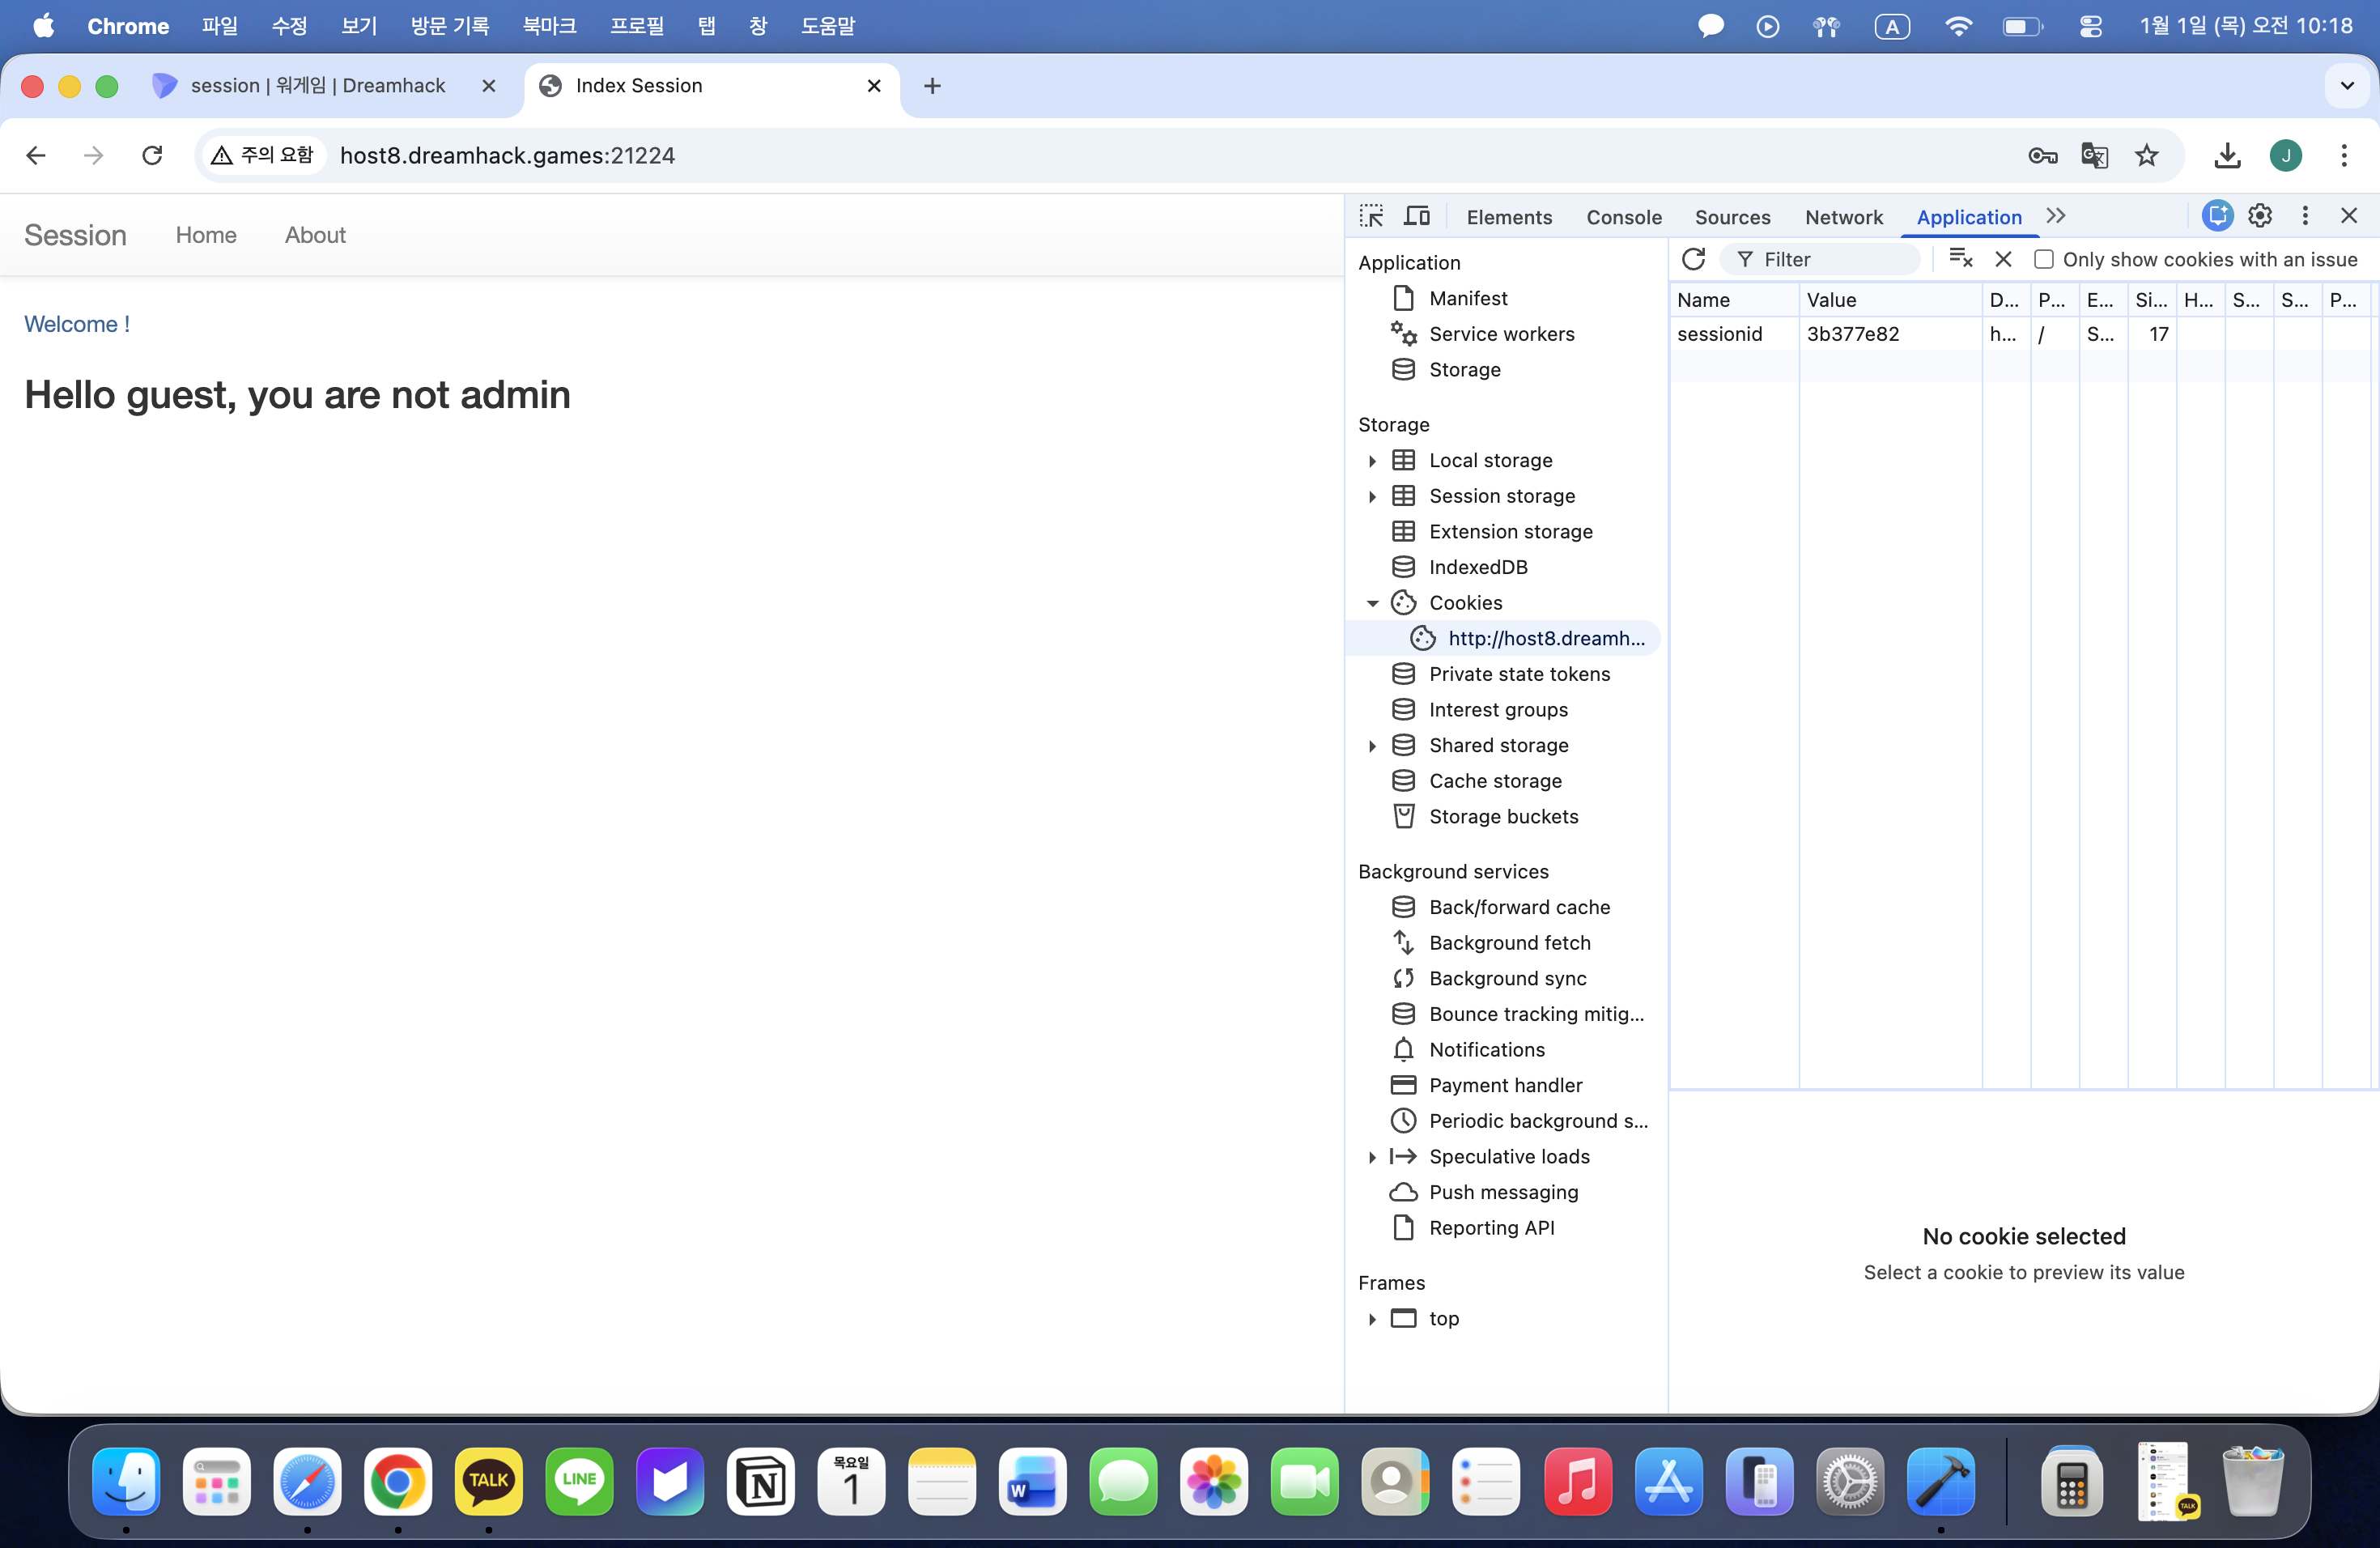Delete selected cookie X icon
Viewport: 2380px width, 1548px height.
click(2003, 259)
